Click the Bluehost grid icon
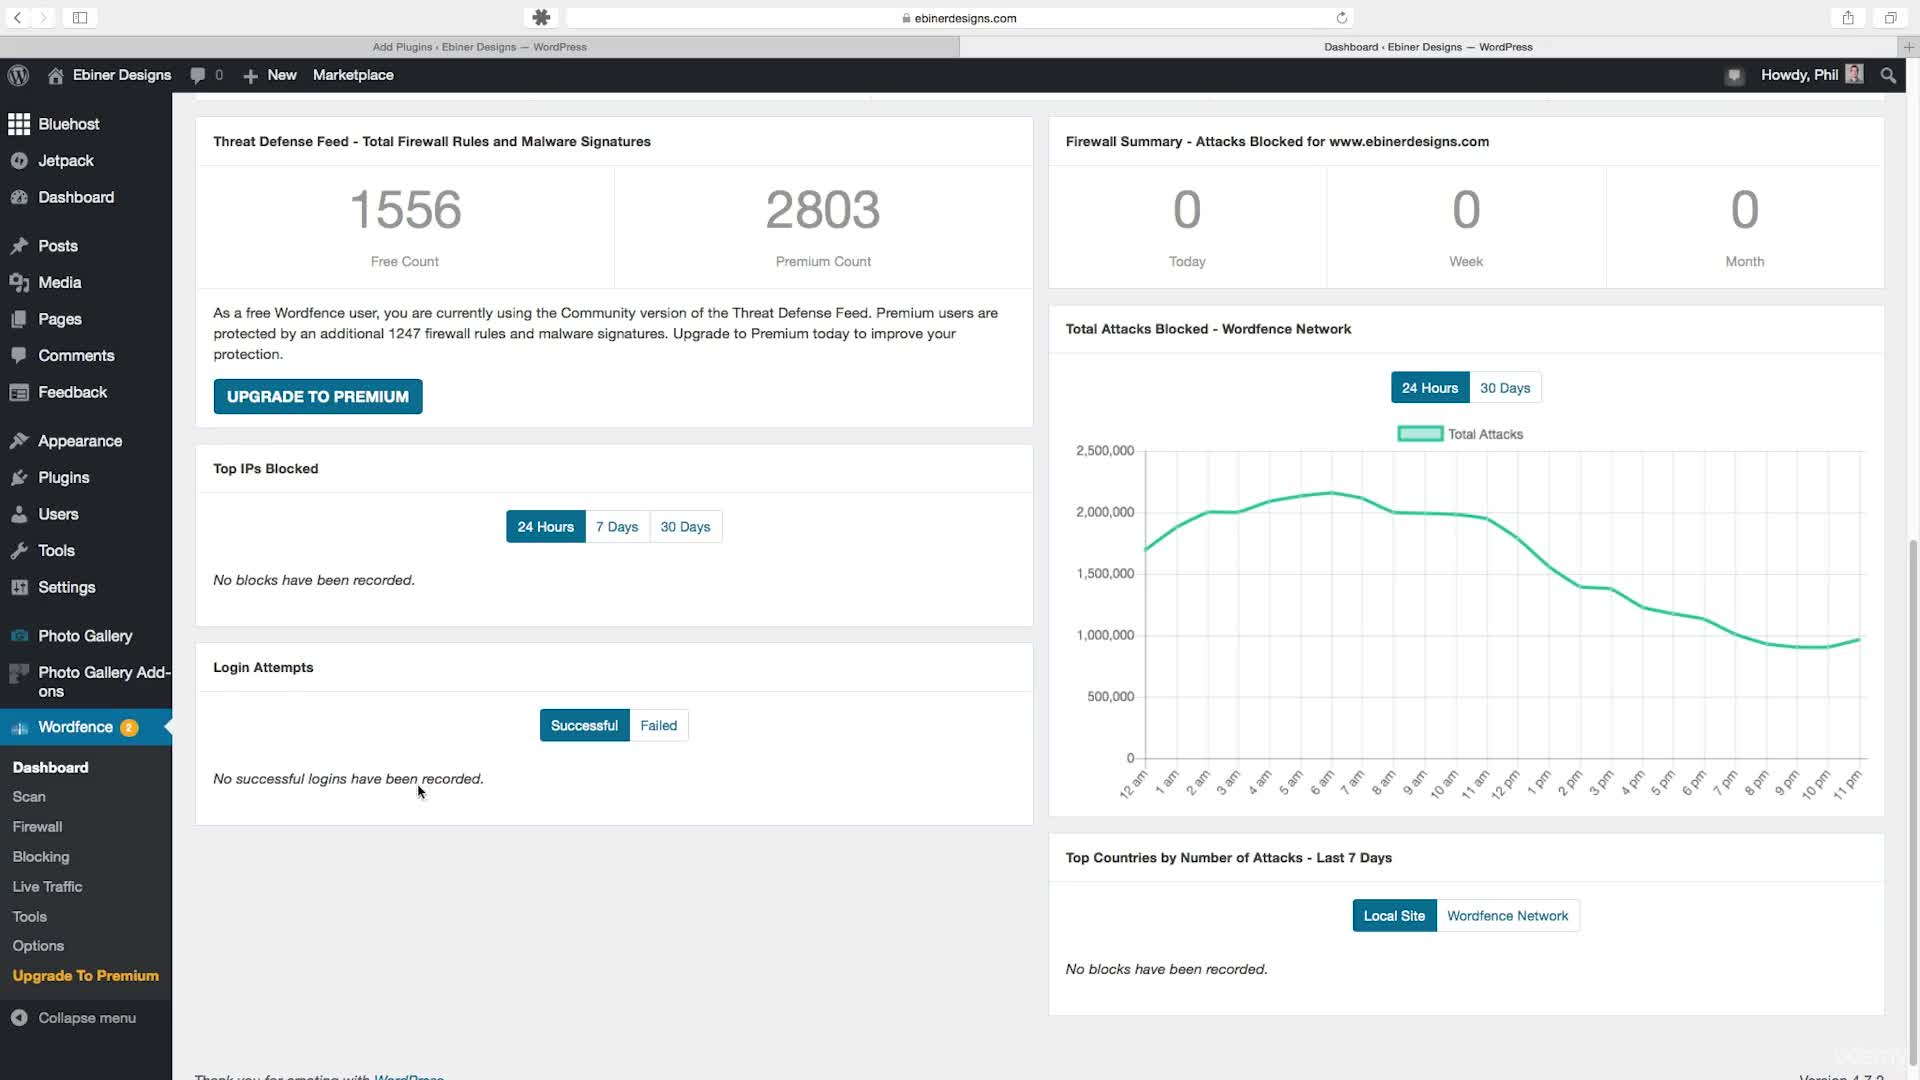 (19, 124)
